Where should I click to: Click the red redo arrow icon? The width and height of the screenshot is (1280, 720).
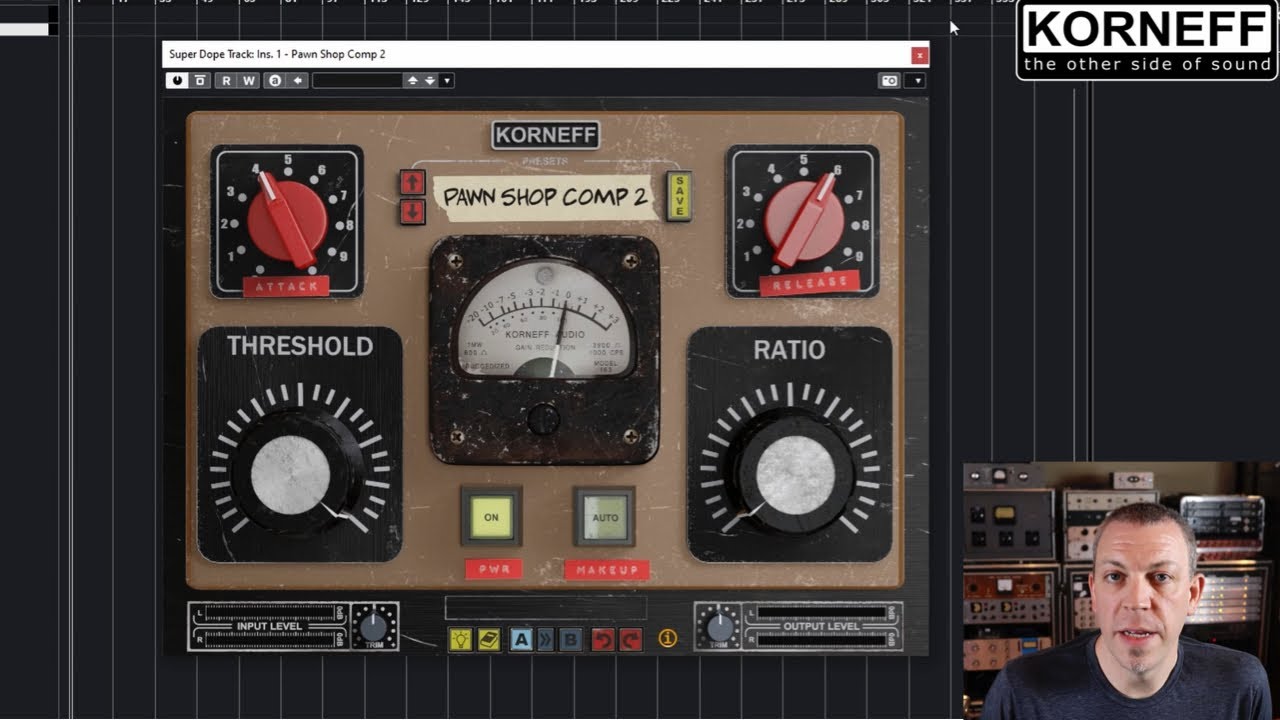point(630,639)
